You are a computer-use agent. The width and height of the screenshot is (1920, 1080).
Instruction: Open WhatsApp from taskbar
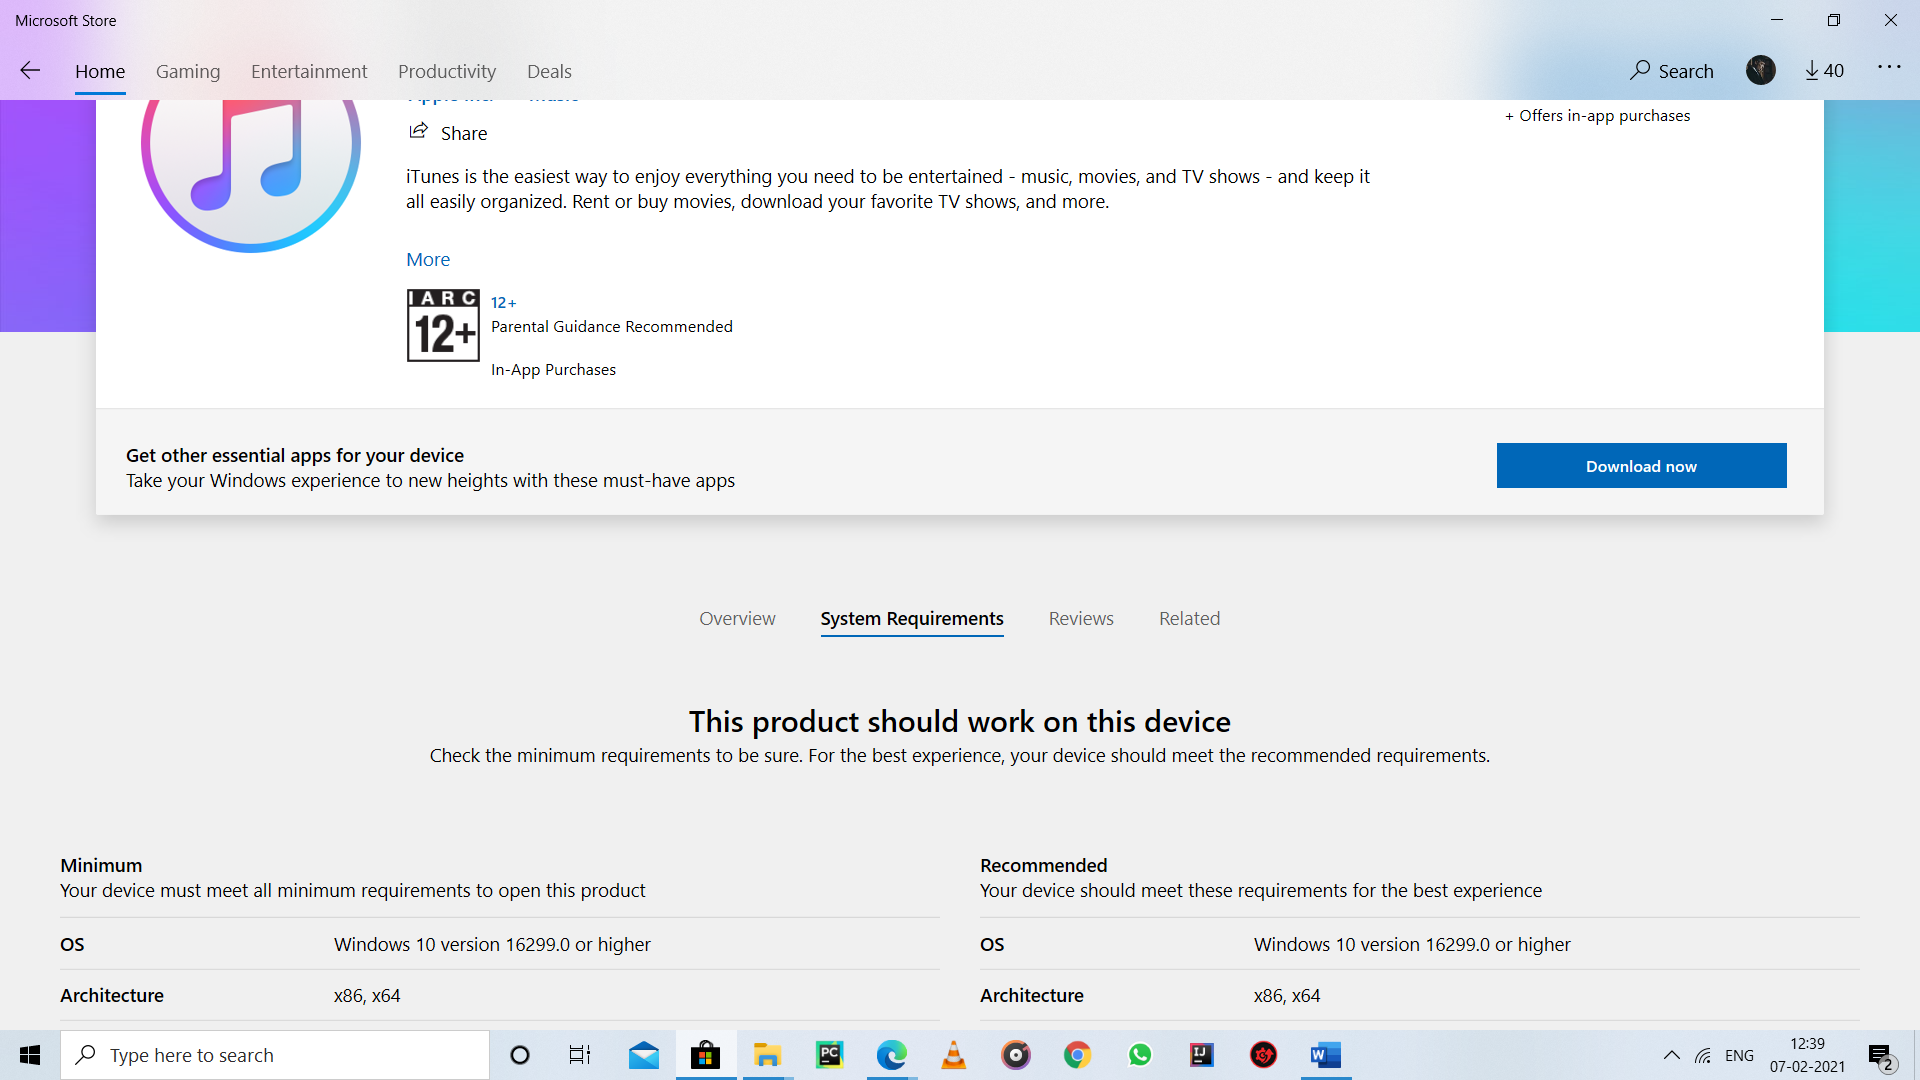click(x=1139, y=1055)
